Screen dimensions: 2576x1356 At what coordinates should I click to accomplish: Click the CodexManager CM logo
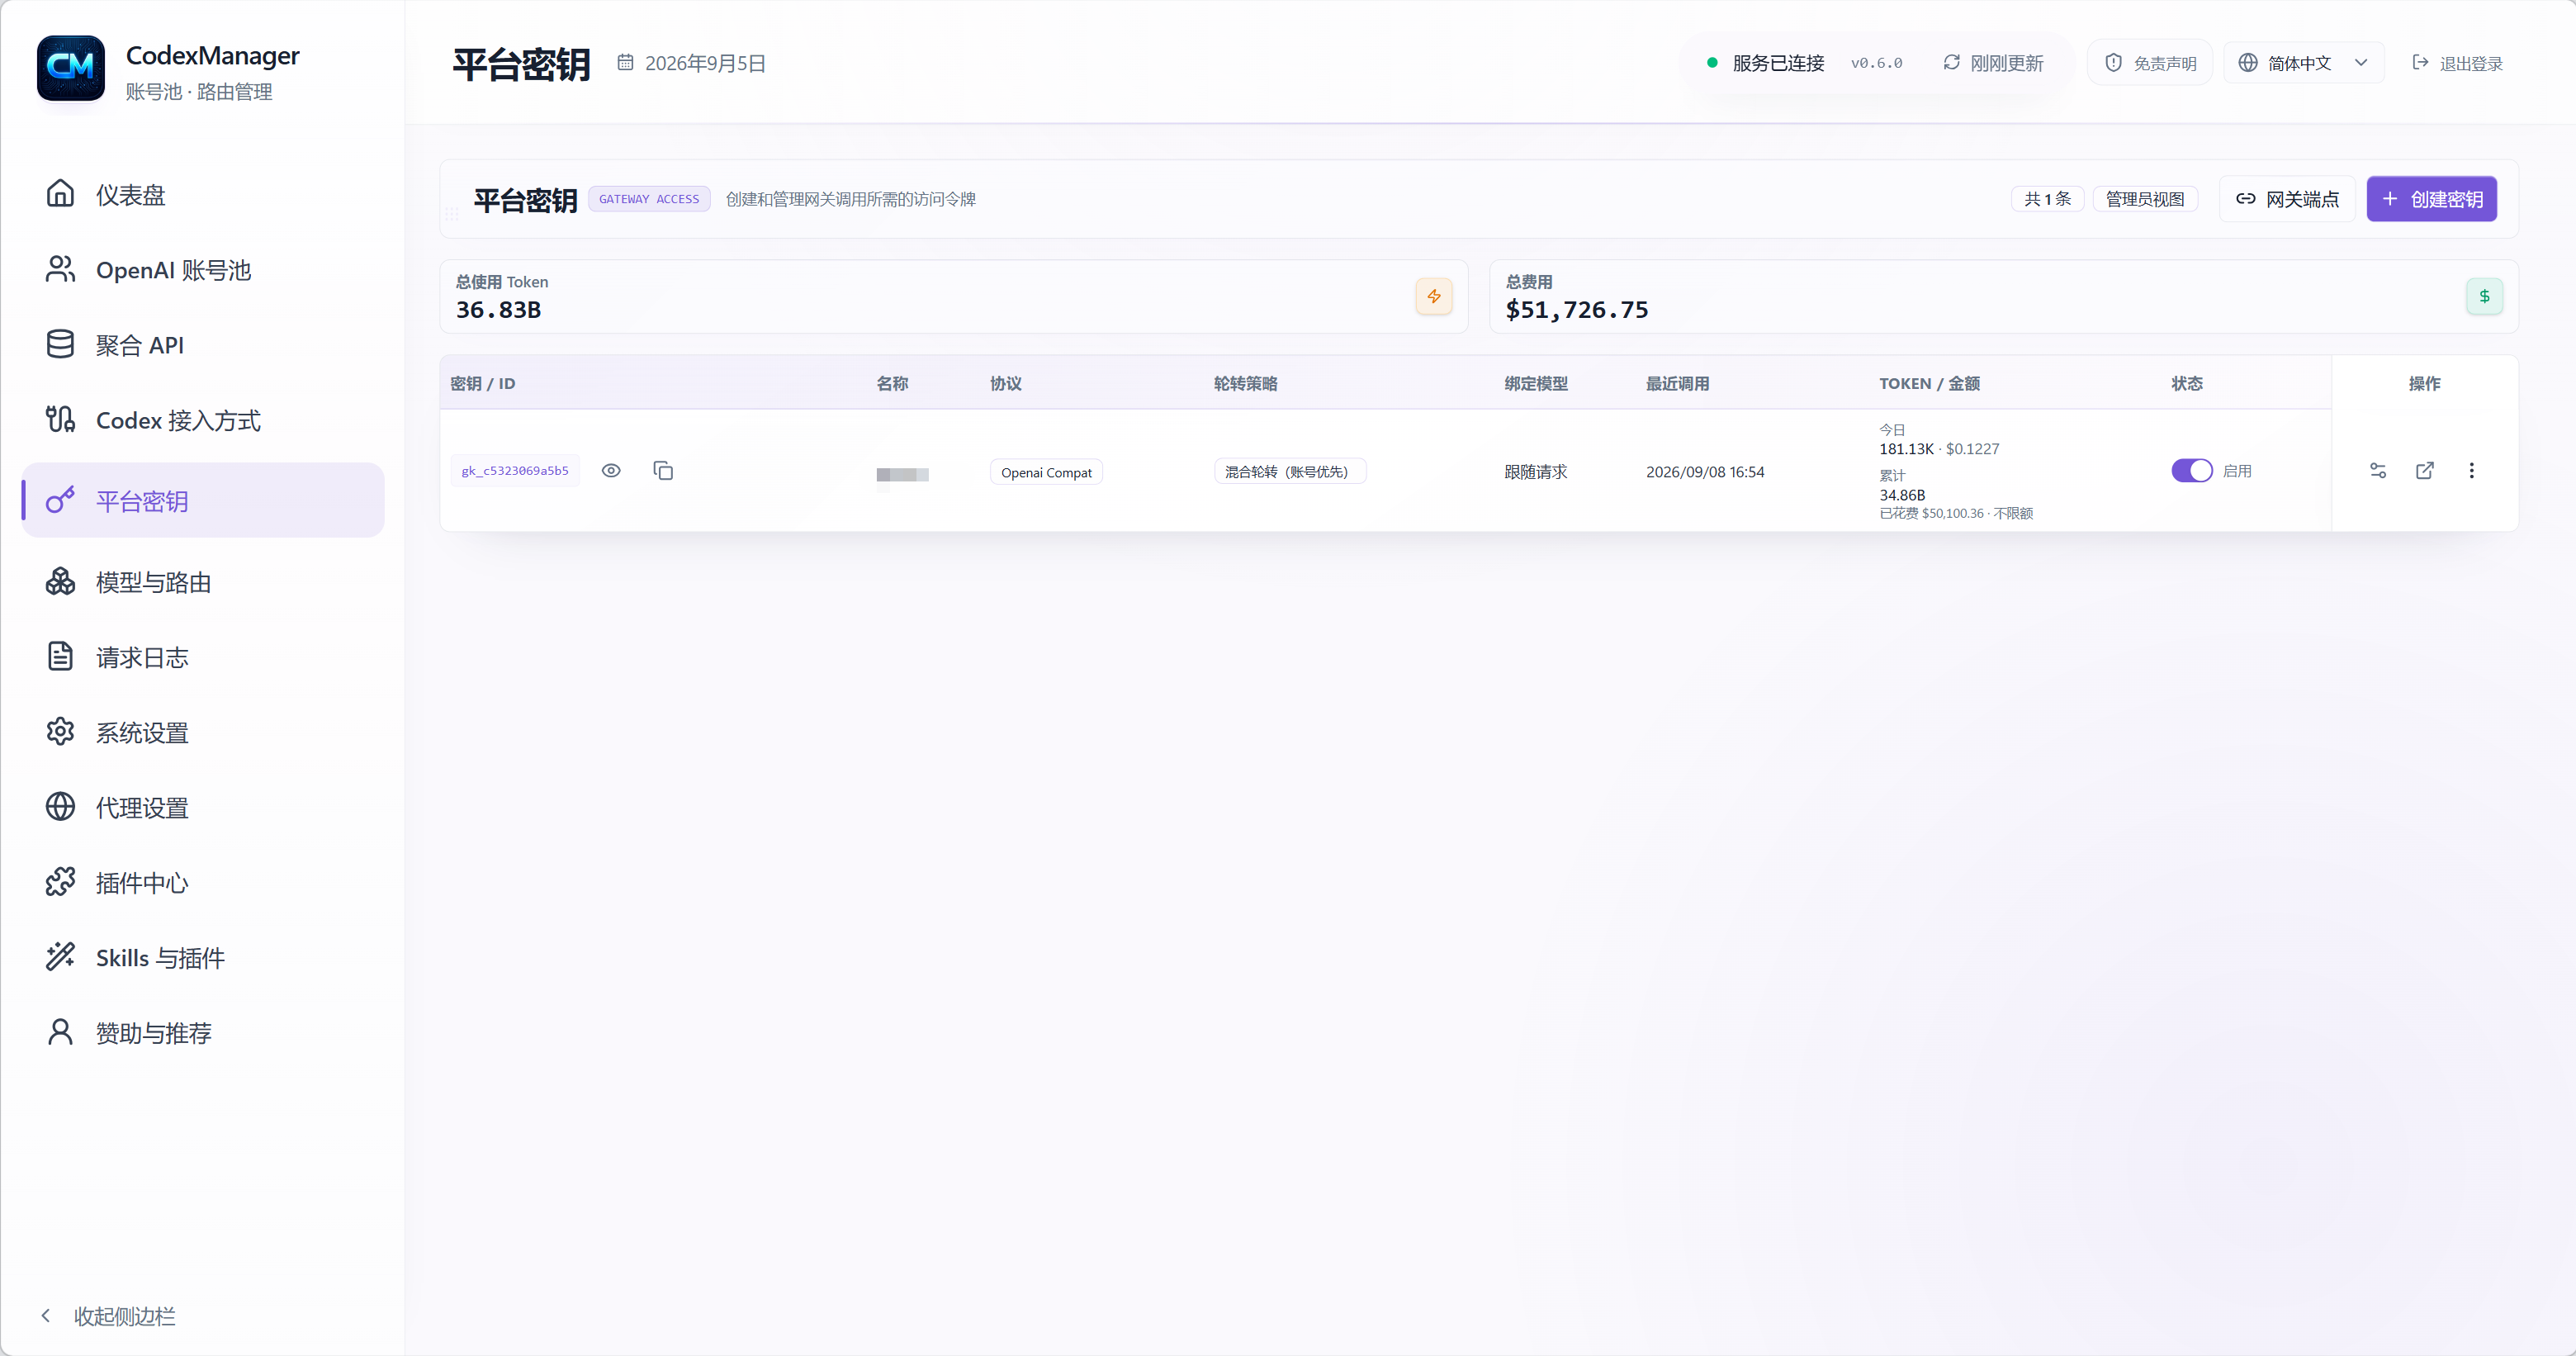[x=71, y=68]
